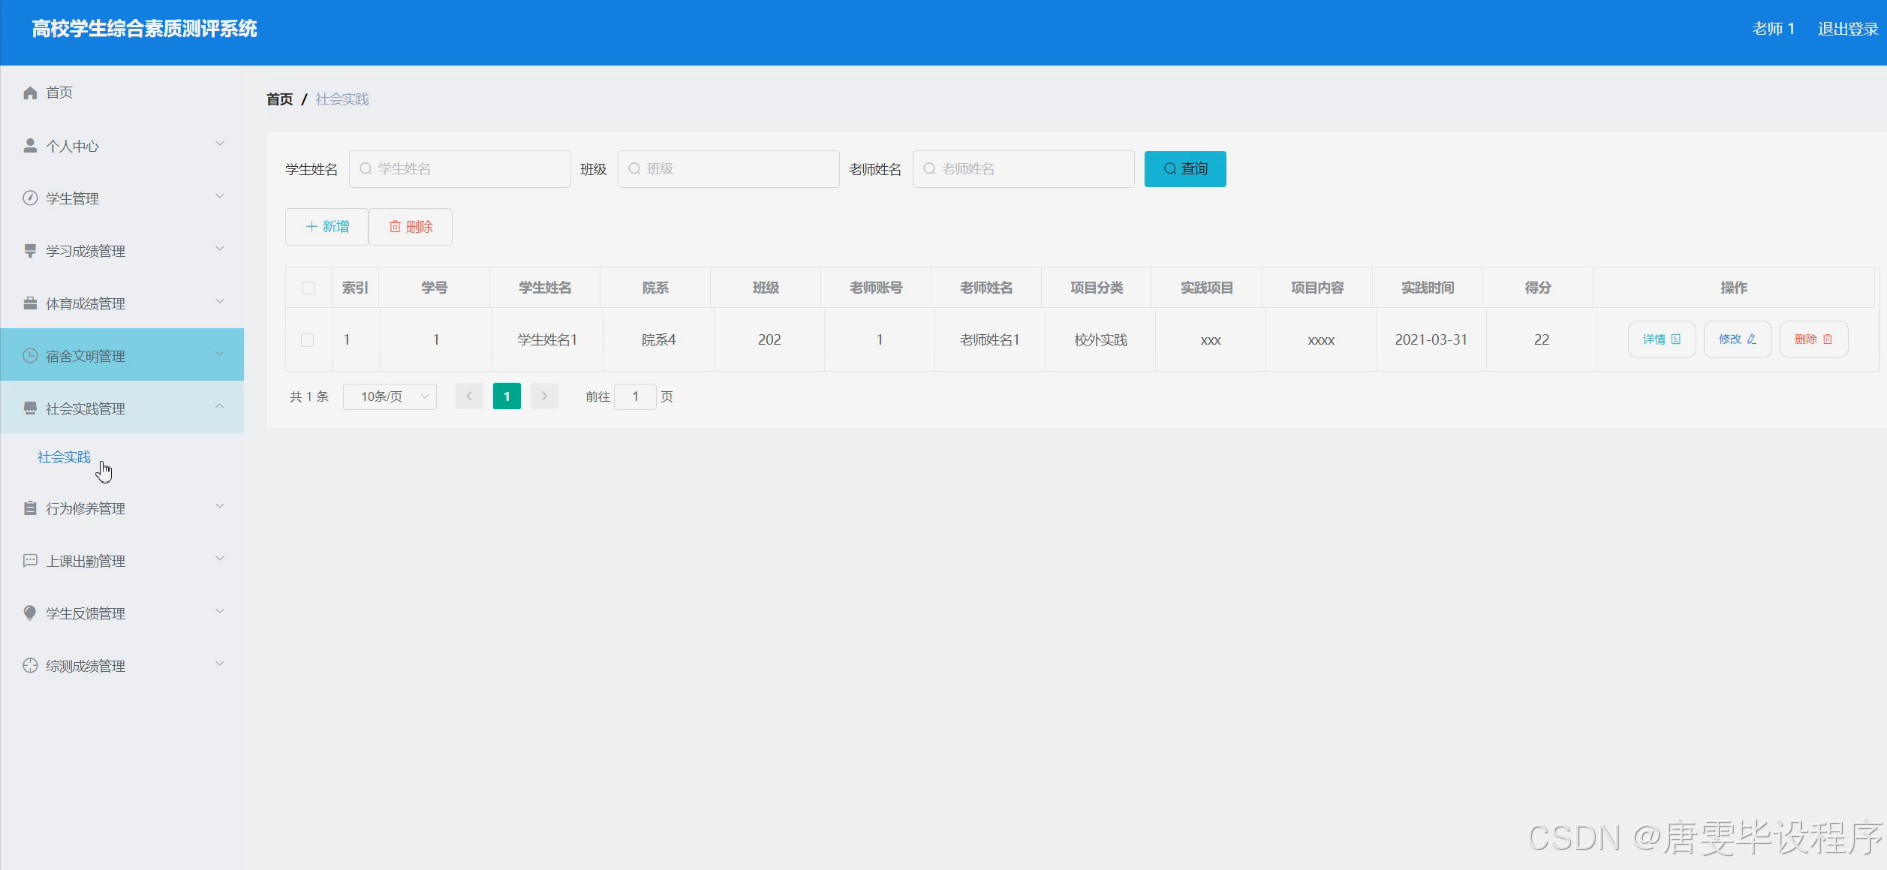The width and height of the screenshot is (1887, 870).
Task: Click the icon beside 社会实践管理
Action: pyautogui.click(x=30, y=408)
